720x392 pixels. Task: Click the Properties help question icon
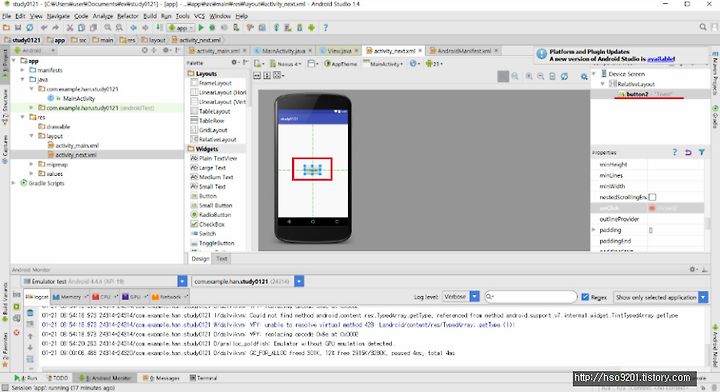coord(675,152)
